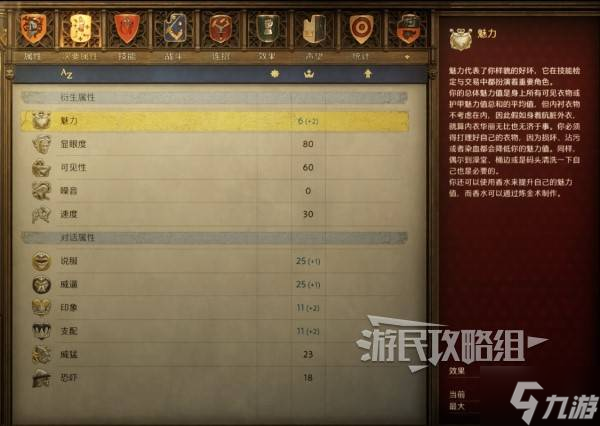Select the 技能 red shield icon
Screen dimensions: 600x426
click(x=127, y=29)
